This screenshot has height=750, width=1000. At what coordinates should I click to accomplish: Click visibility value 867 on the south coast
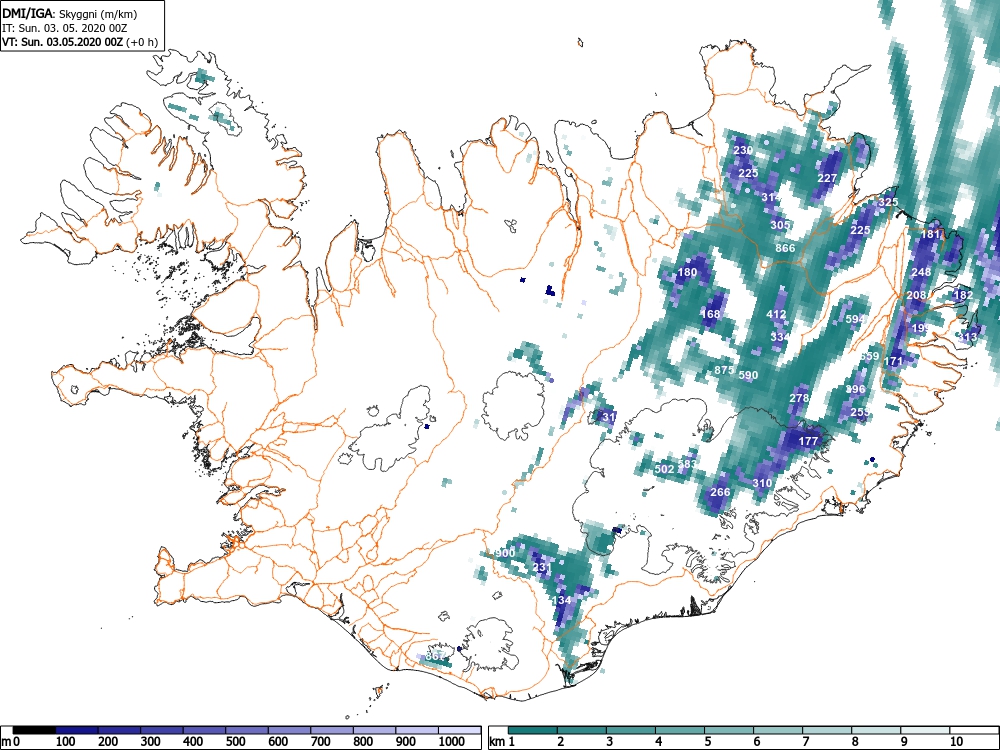436,656
